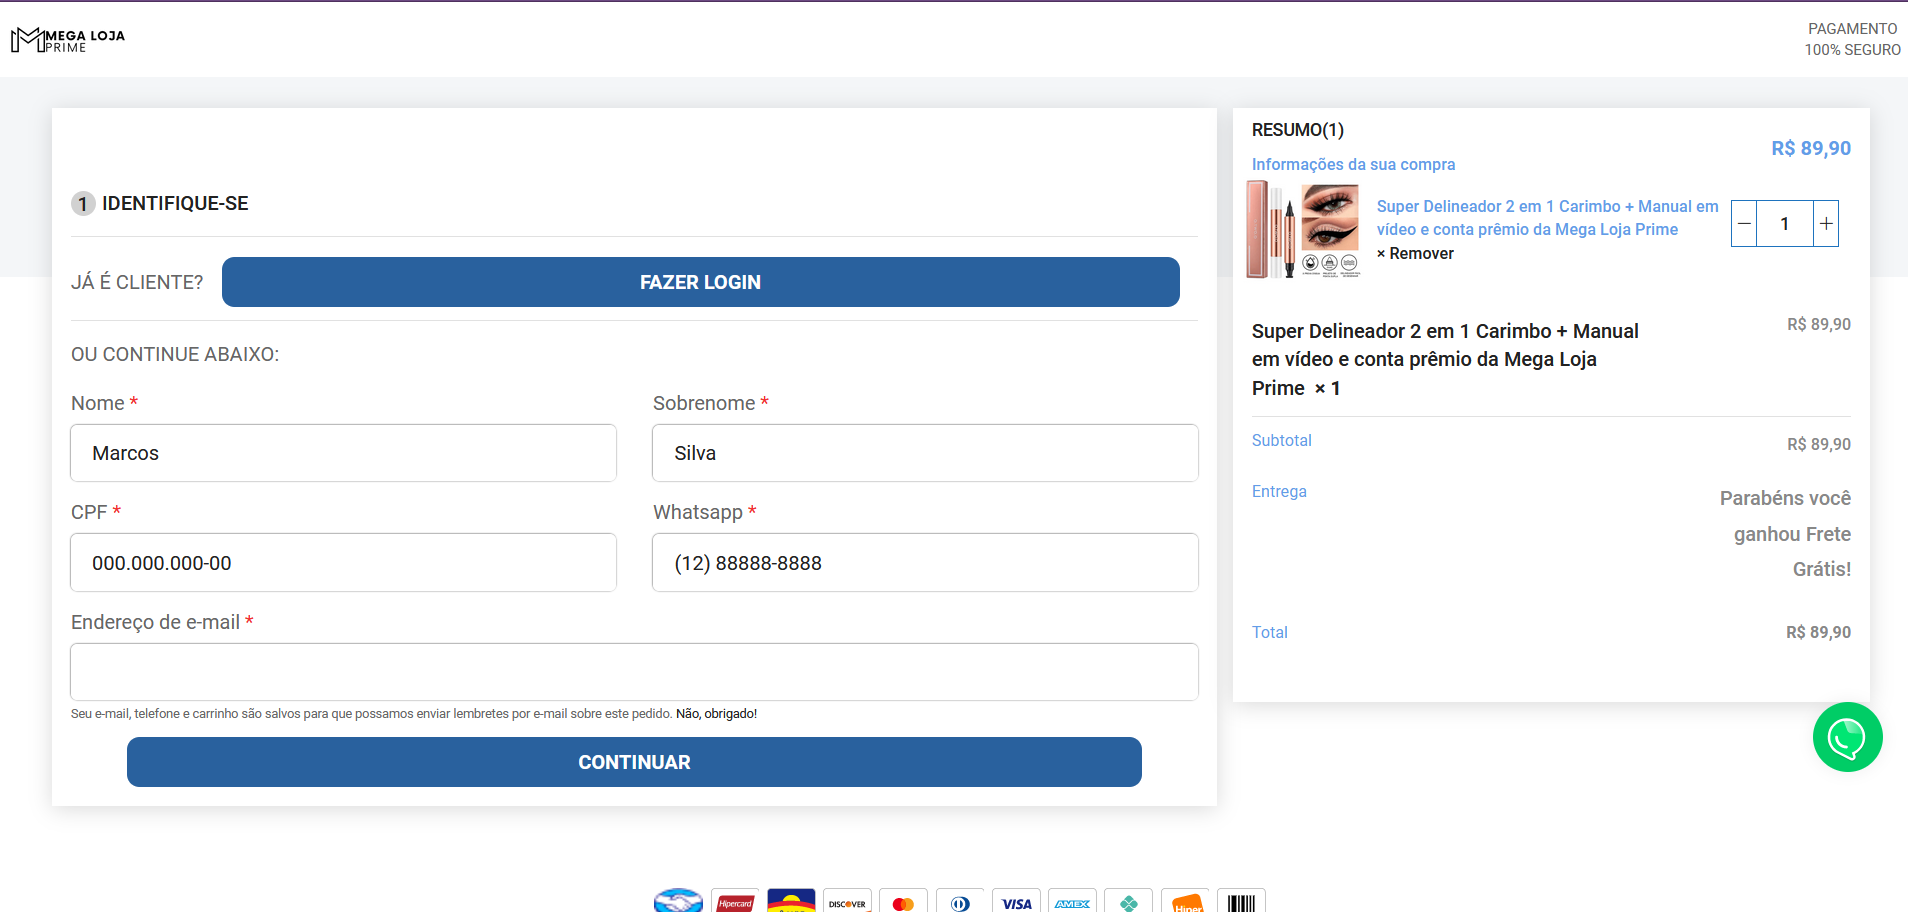Open the WhatsApp chat bubble

pos(1847,737)
